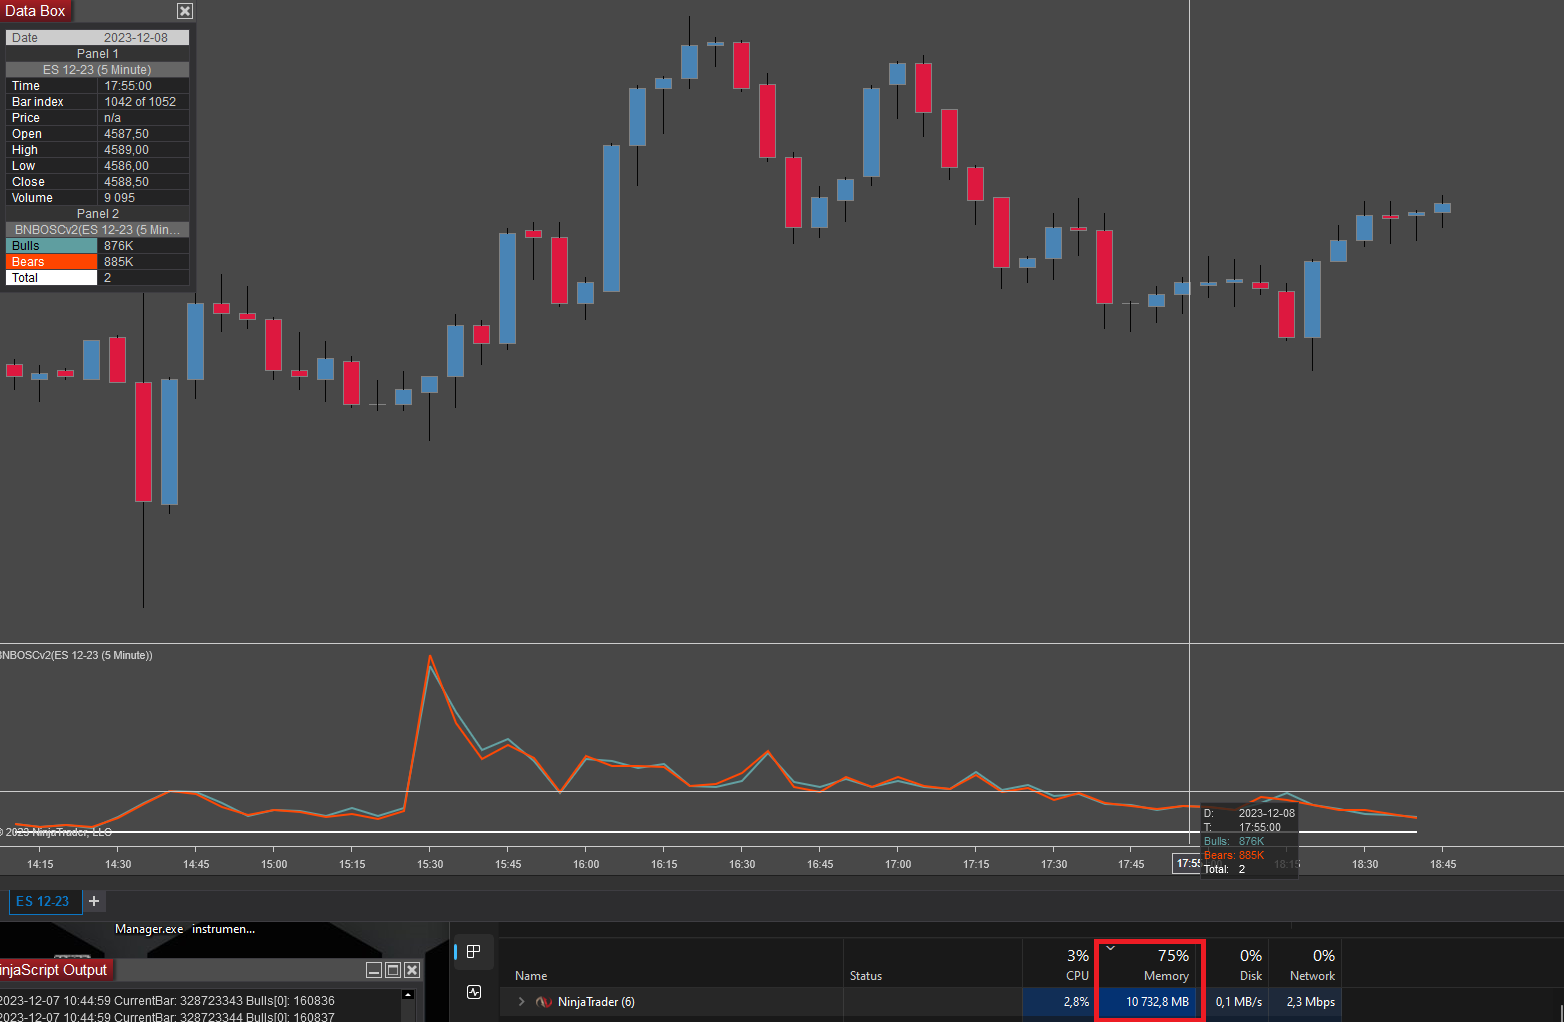Click the NinjaTrader CPU value 2,8%
The width and height of the screenshot is (1564, 1022).
tap(1076, 1002)
